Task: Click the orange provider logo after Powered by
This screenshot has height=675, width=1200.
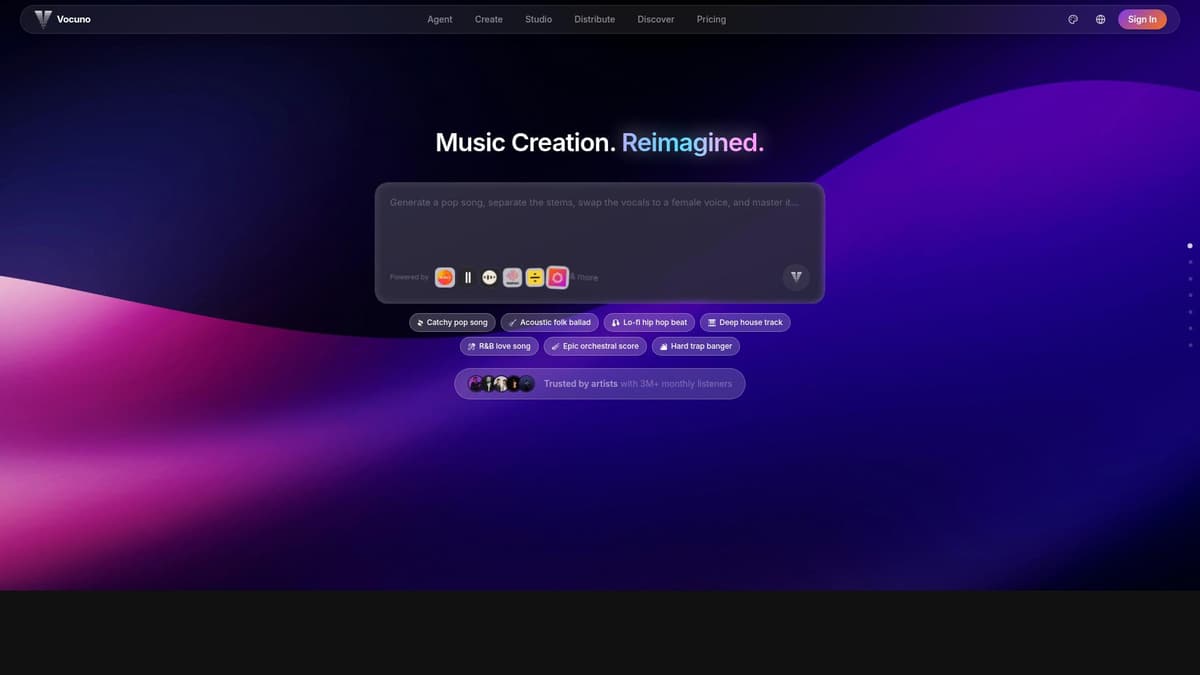Action: (x=445, y=277)
